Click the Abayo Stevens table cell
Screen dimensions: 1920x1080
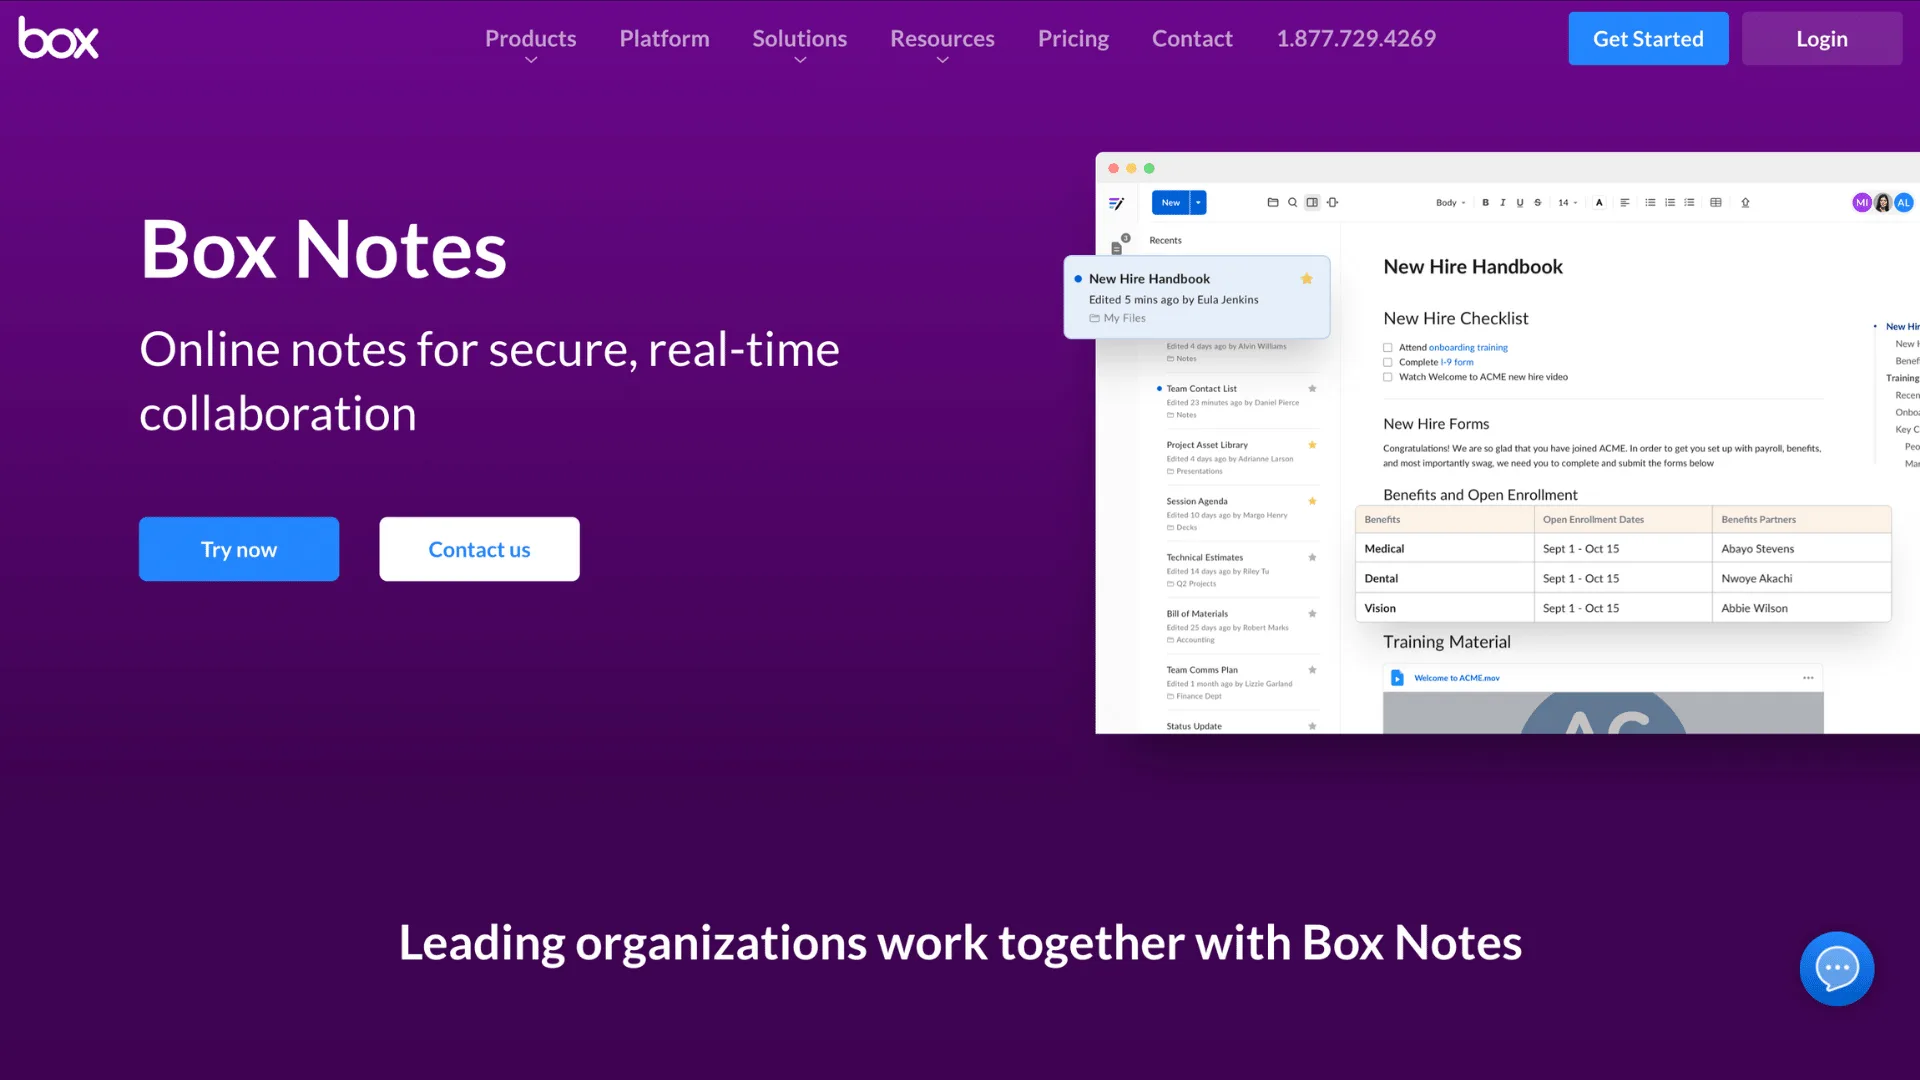[x=1801, y=549]
